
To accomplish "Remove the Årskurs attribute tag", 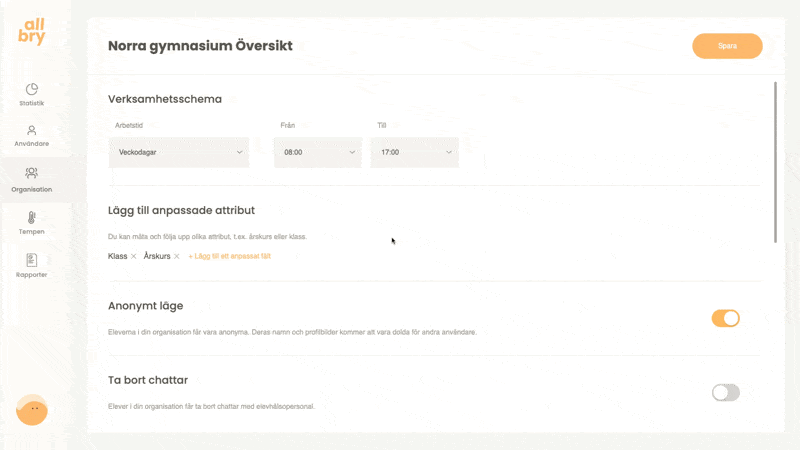I will 177,257.
